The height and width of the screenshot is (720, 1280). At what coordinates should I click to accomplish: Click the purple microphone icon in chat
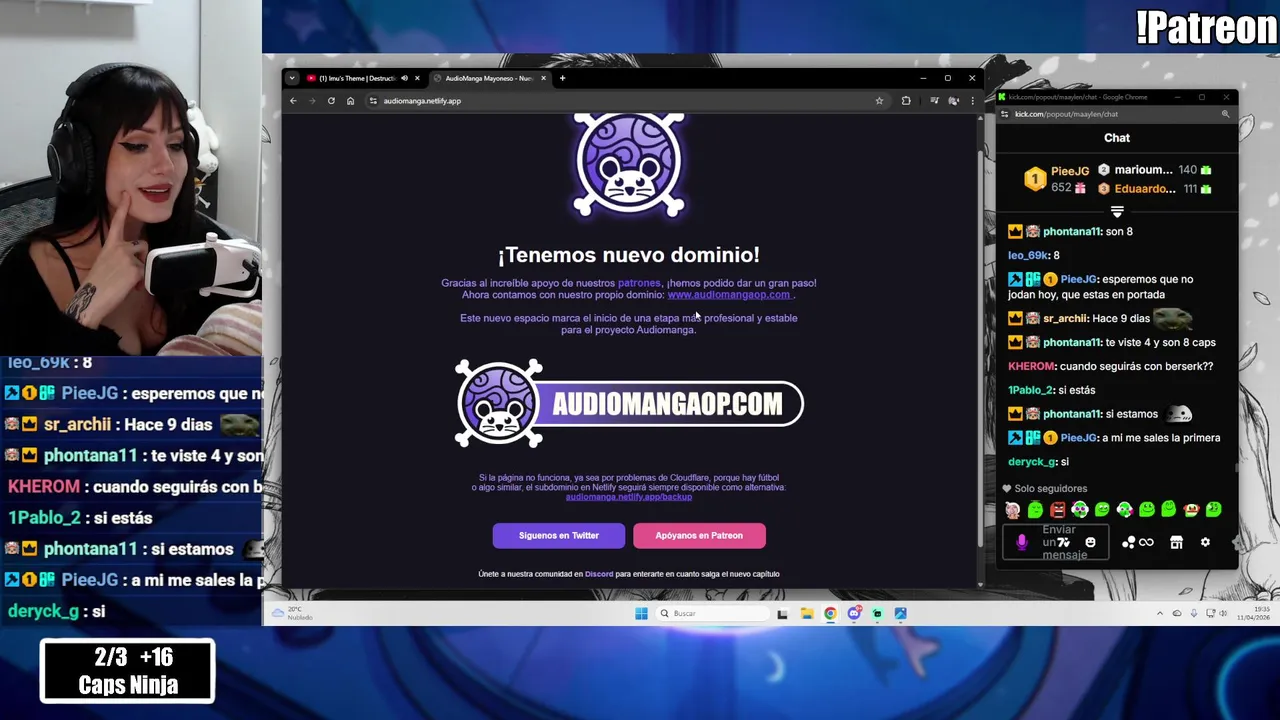click(1022, 542)
